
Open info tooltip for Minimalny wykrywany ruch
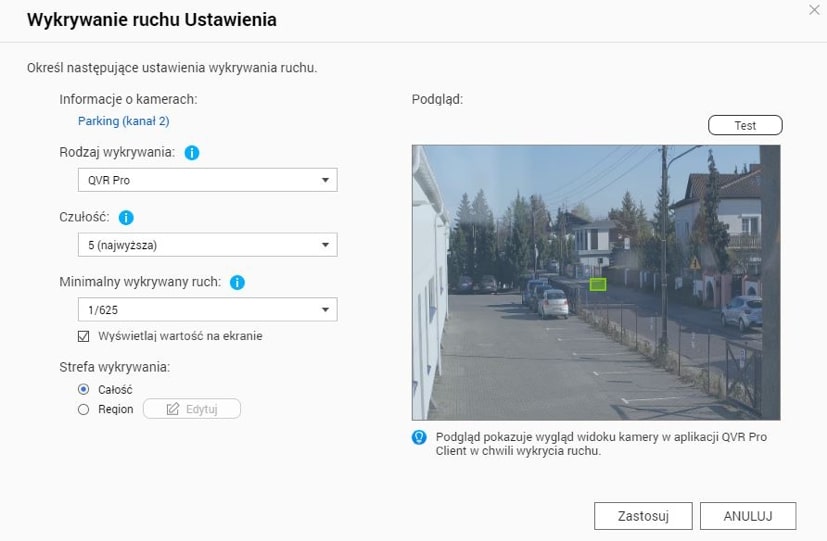tap(237, 283)
